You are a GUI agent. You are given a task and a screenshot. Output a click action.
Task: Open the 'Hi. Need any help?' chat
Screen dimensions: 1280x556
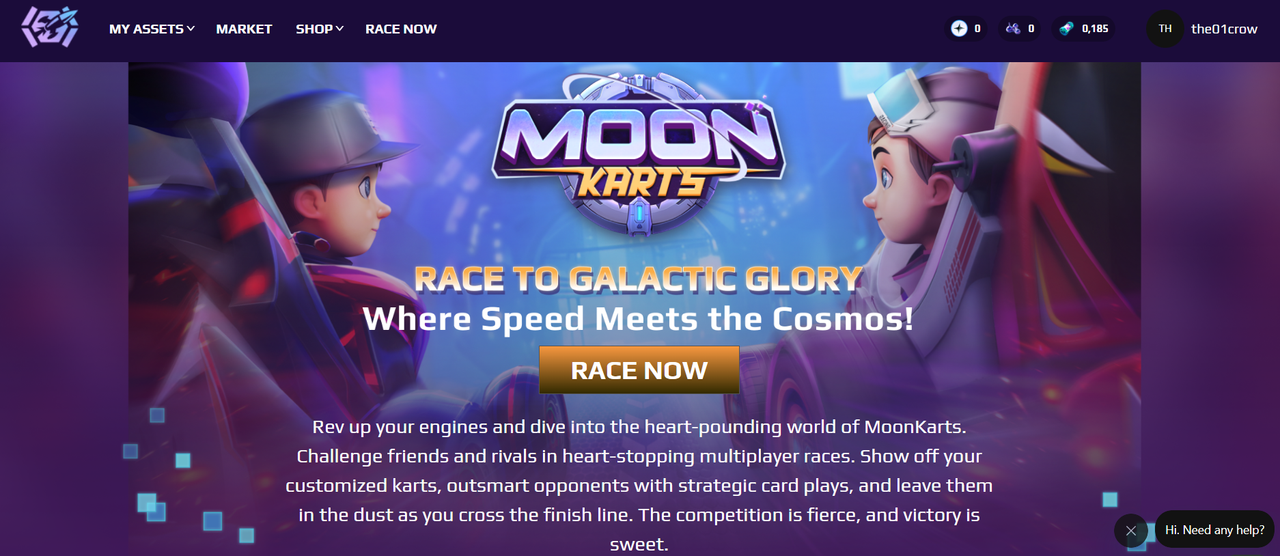[x=1214, y=530]
